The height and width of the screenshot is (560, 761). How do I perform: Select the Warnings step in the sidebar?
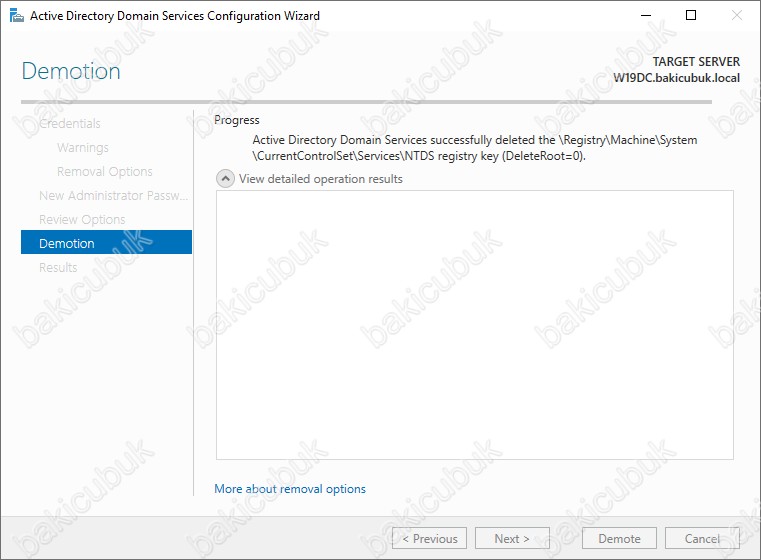click(83, 148)
